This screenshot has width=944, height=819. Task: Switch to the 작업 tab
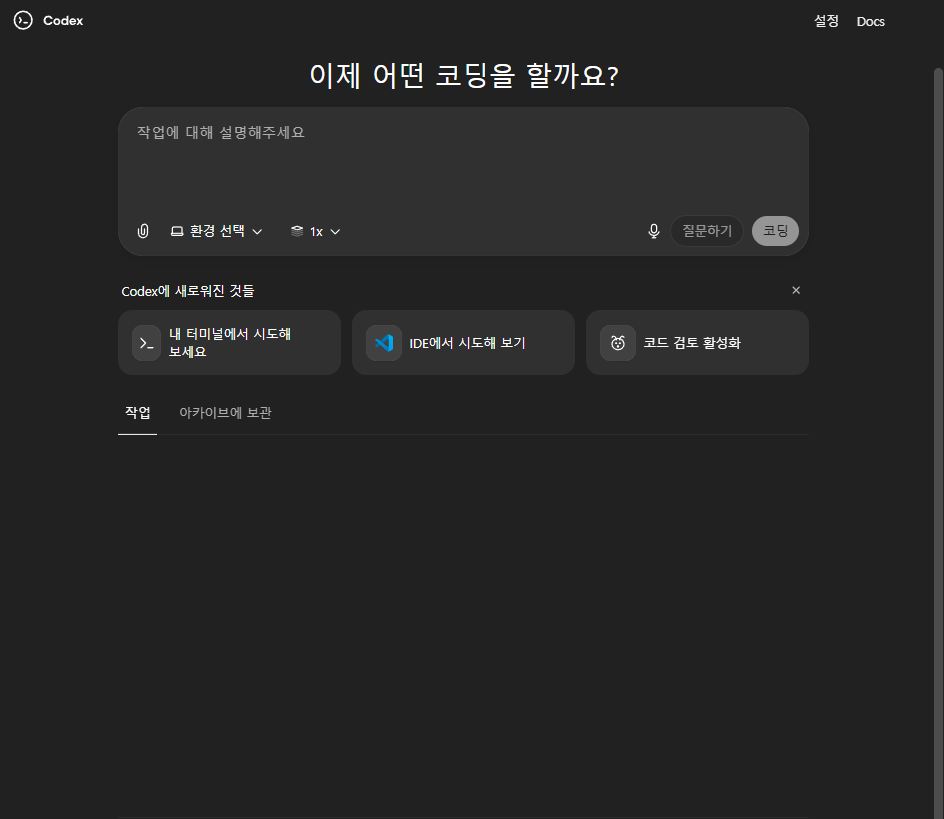coord(137,413)
